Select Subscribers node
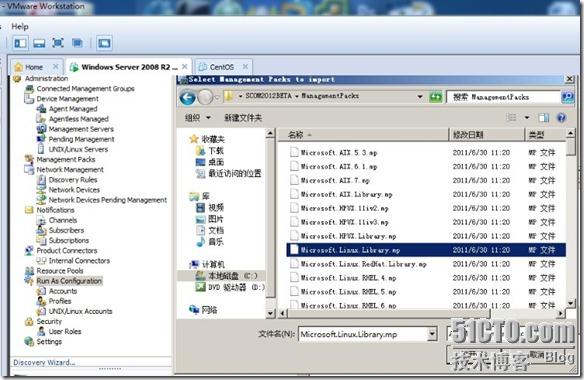The image size is (584, 380). 66,230
